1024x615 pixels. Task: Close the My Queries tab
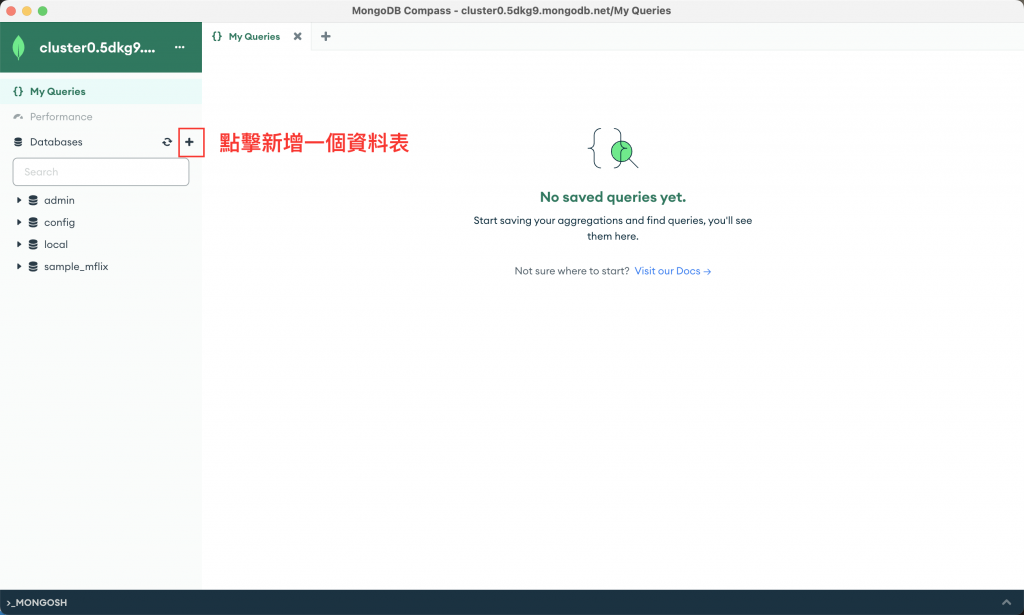point(298,37)
